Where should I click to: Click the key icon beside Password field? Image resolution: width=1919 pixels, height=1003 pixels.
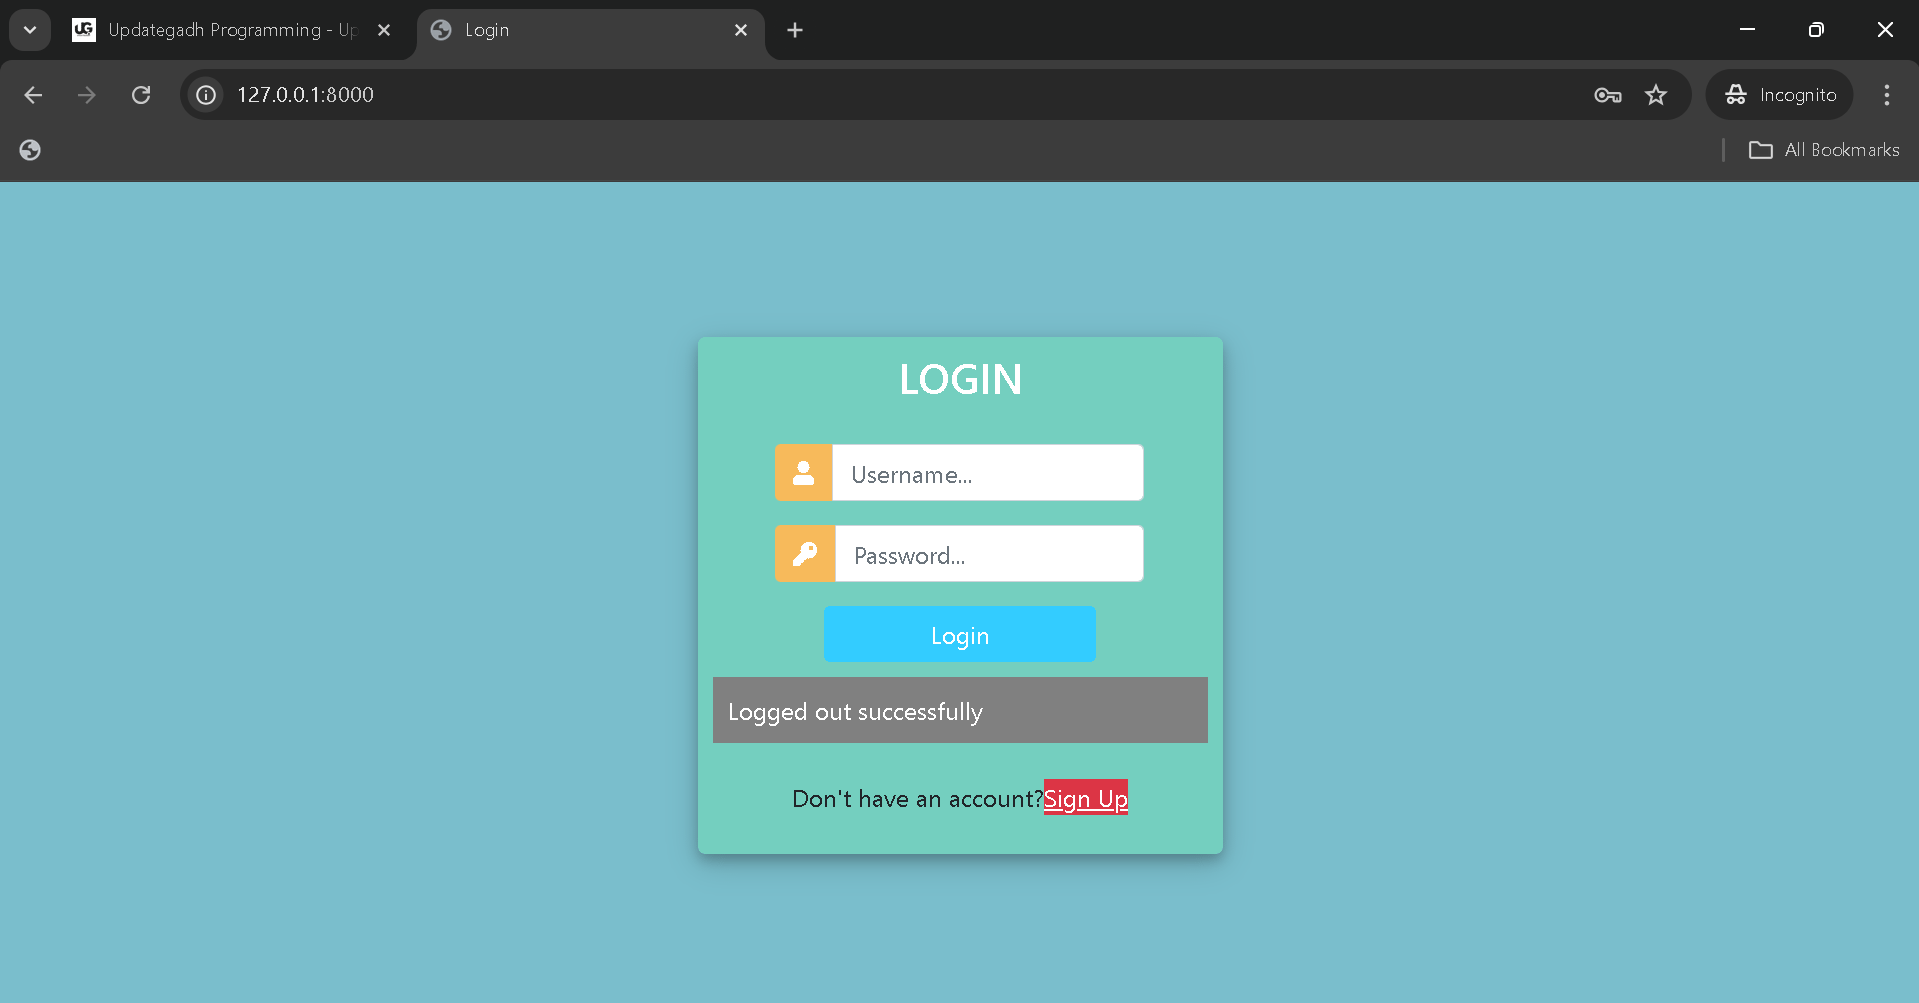click(804, 554)
